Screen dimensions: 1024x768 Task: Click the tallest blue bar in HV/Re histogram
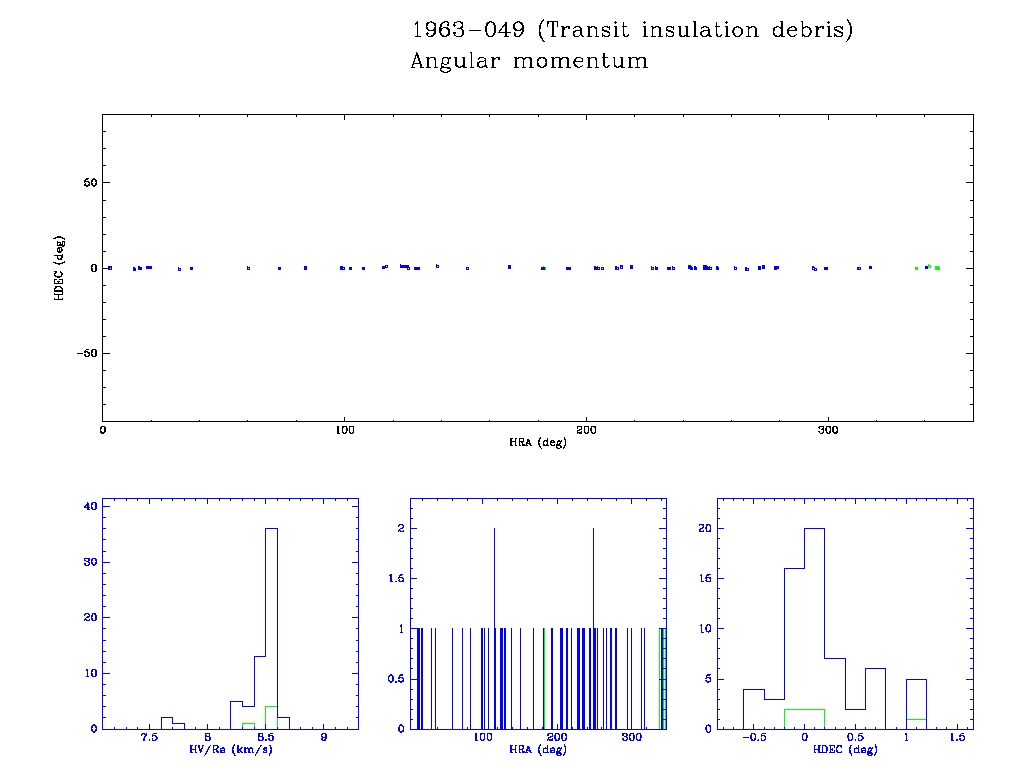click(271, 630)
